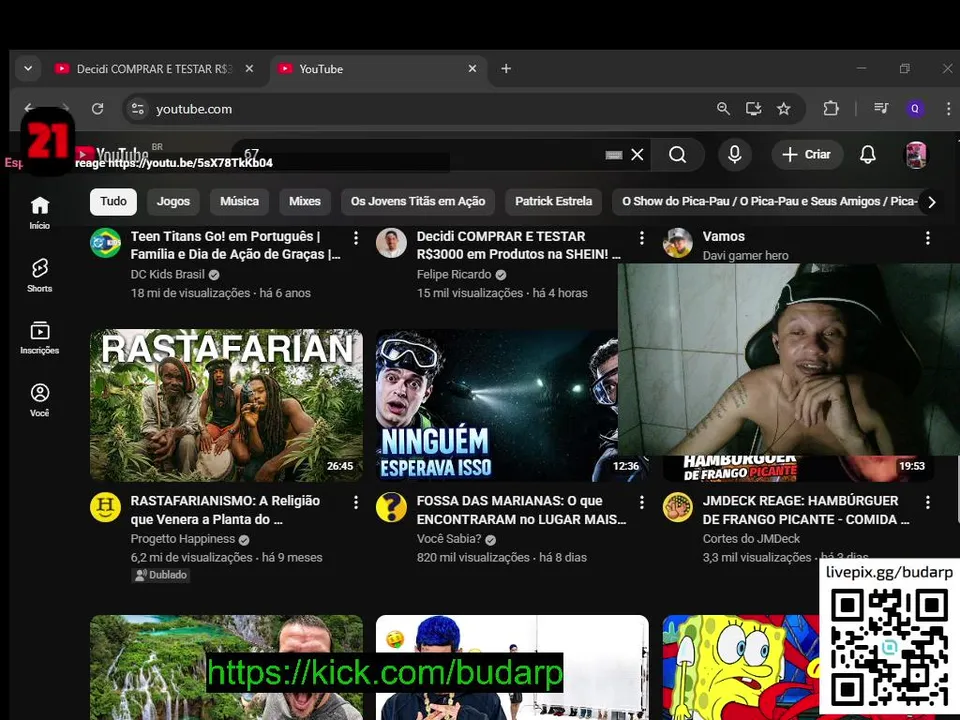
Task: Show more filter chips with right arrow
Action: pyautogui.click(x=931, y=202)
